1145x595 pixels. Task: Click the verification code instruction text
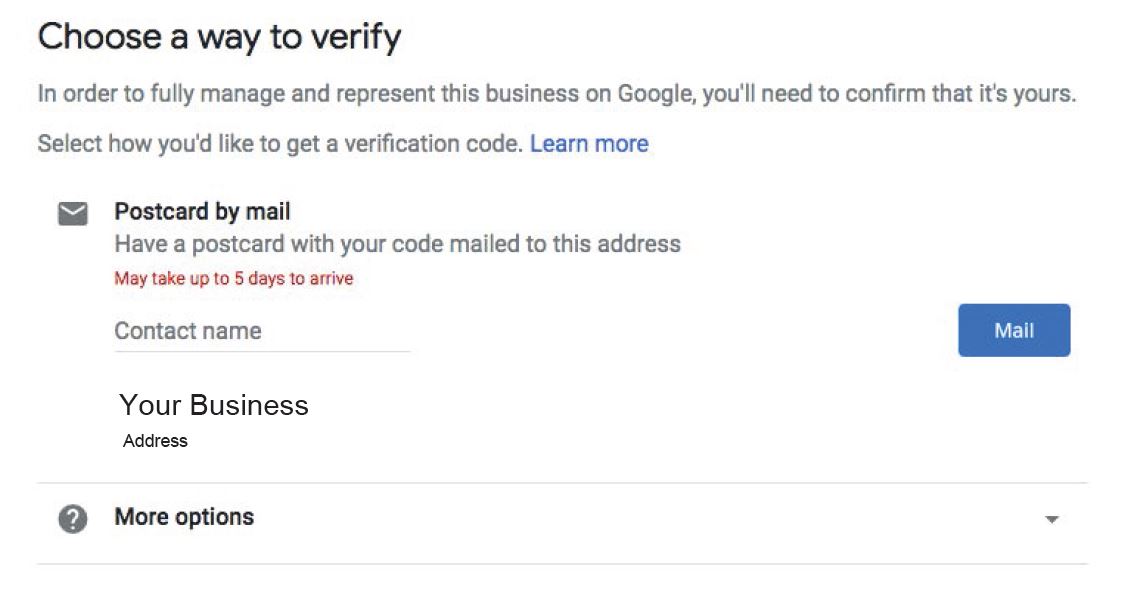click(x=280, y=143)
